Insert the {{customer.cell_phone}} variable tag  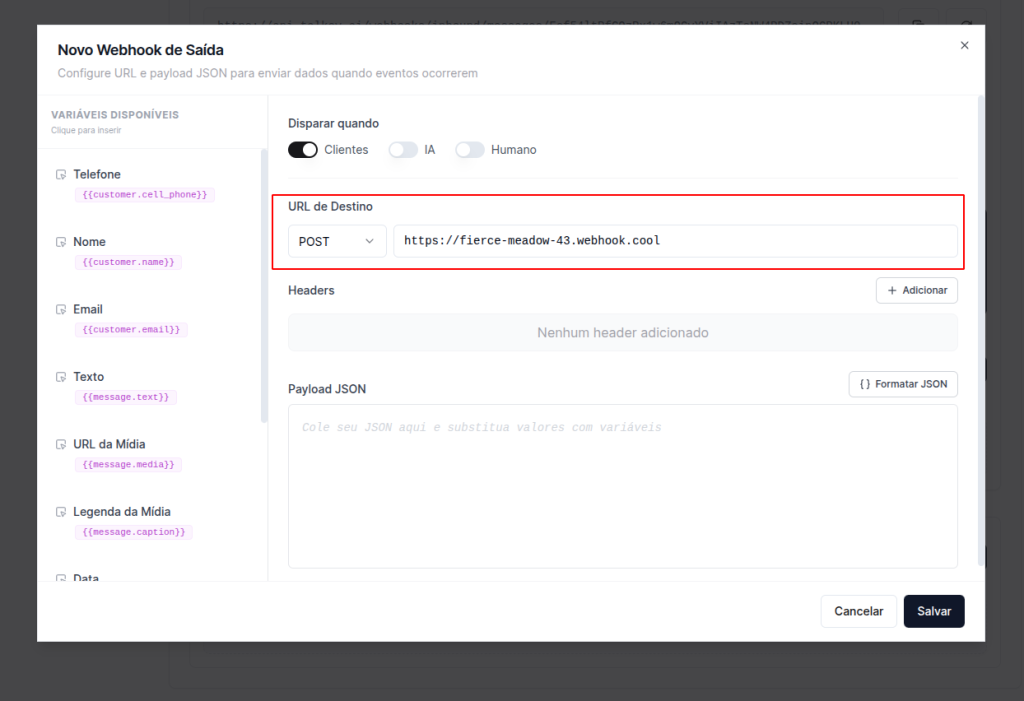tap(145, 195)
